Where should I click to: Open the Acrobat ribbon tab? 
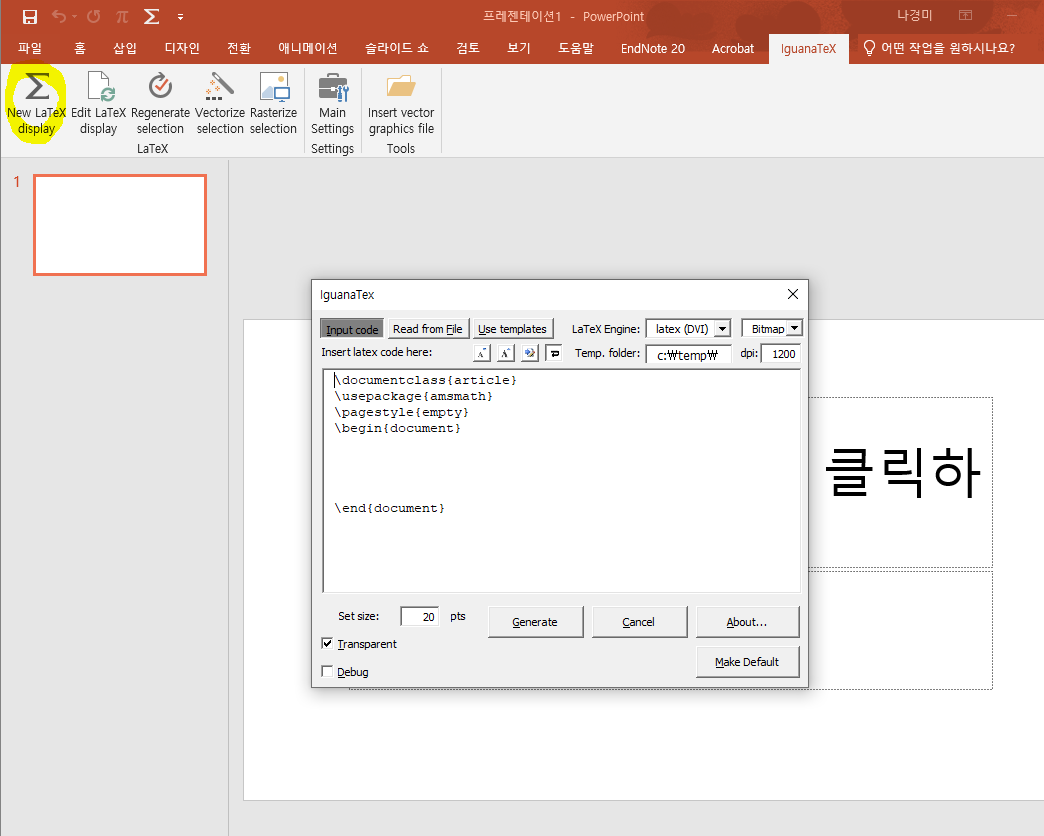(732, 49)
